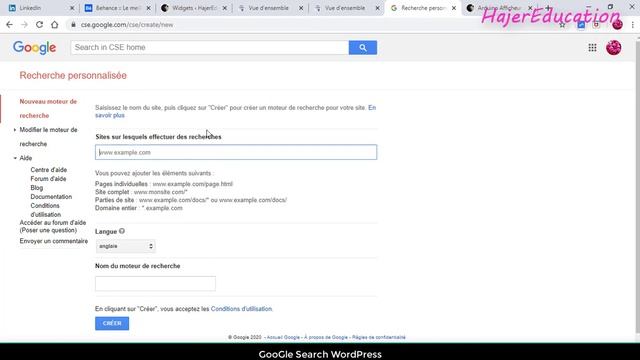This screenshot has width=640, height=360.
Task: Open the Accueil Google footer link
Action: 283,338
